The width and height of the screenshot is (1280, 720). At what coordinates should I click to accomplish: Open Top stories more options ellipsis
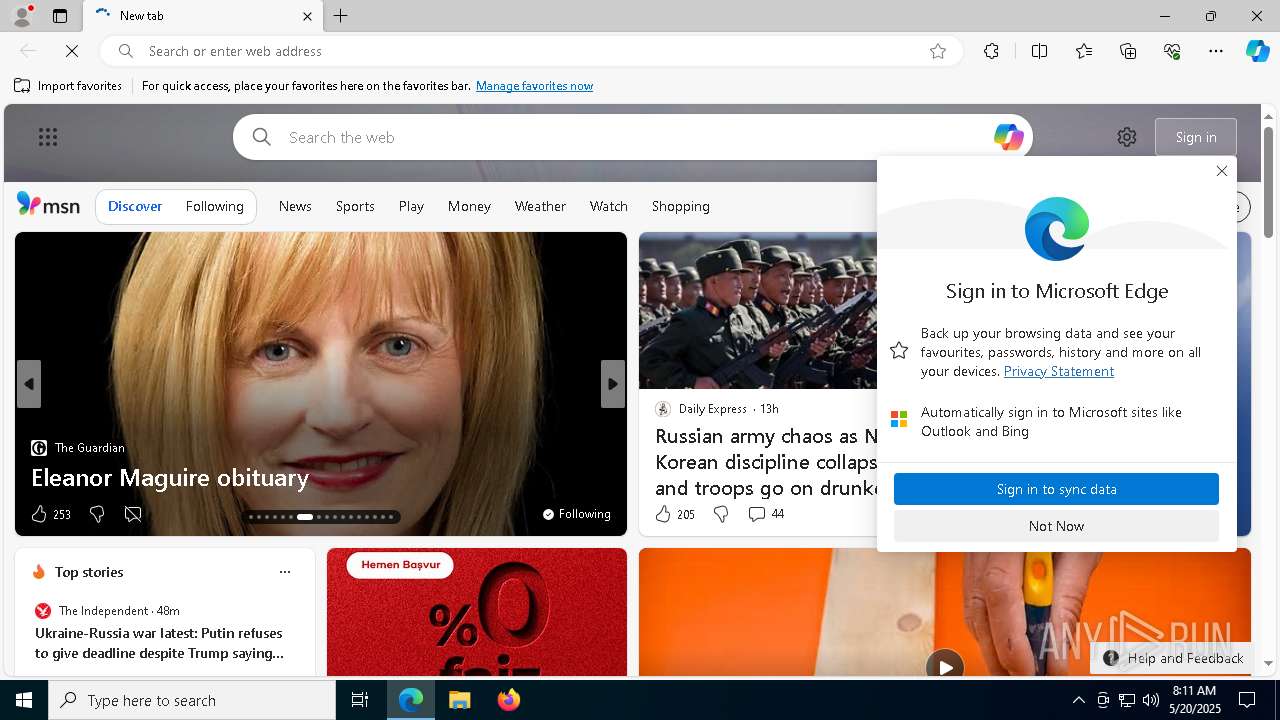point(285,572)
